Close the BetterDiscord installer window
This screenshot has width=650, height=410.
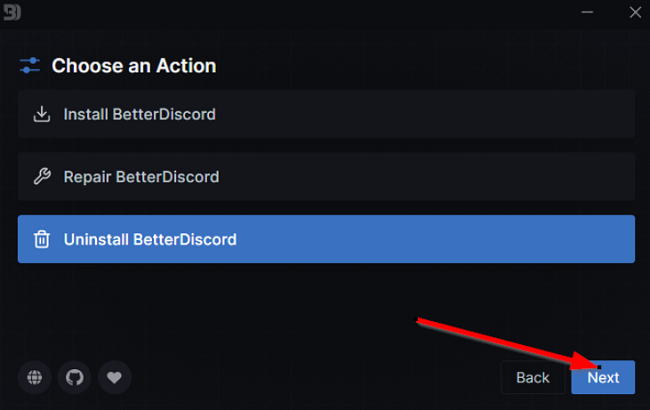(x=635, y=12)
